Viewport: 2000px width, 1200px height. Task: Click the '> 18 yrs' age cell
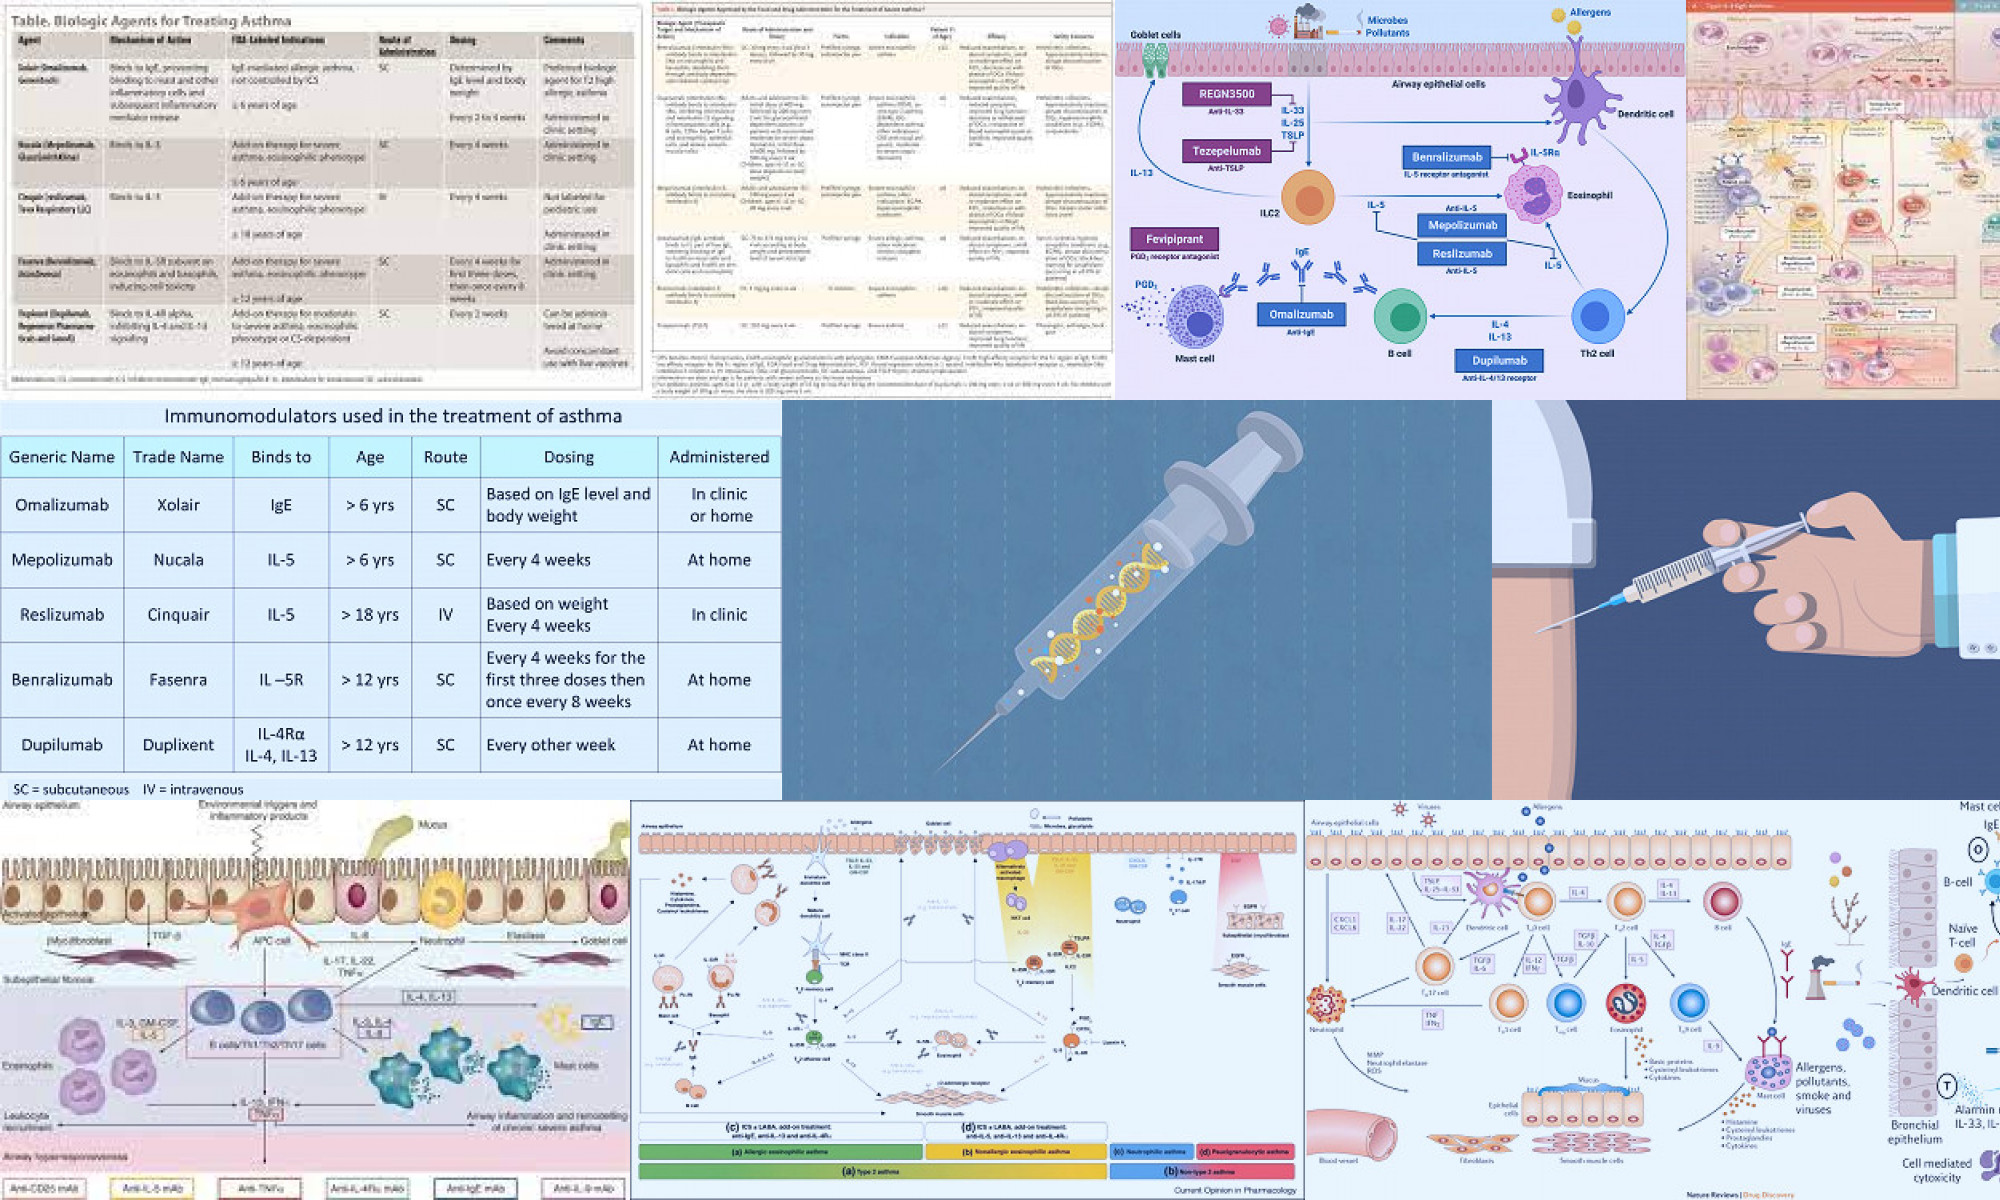coord(370,615)
